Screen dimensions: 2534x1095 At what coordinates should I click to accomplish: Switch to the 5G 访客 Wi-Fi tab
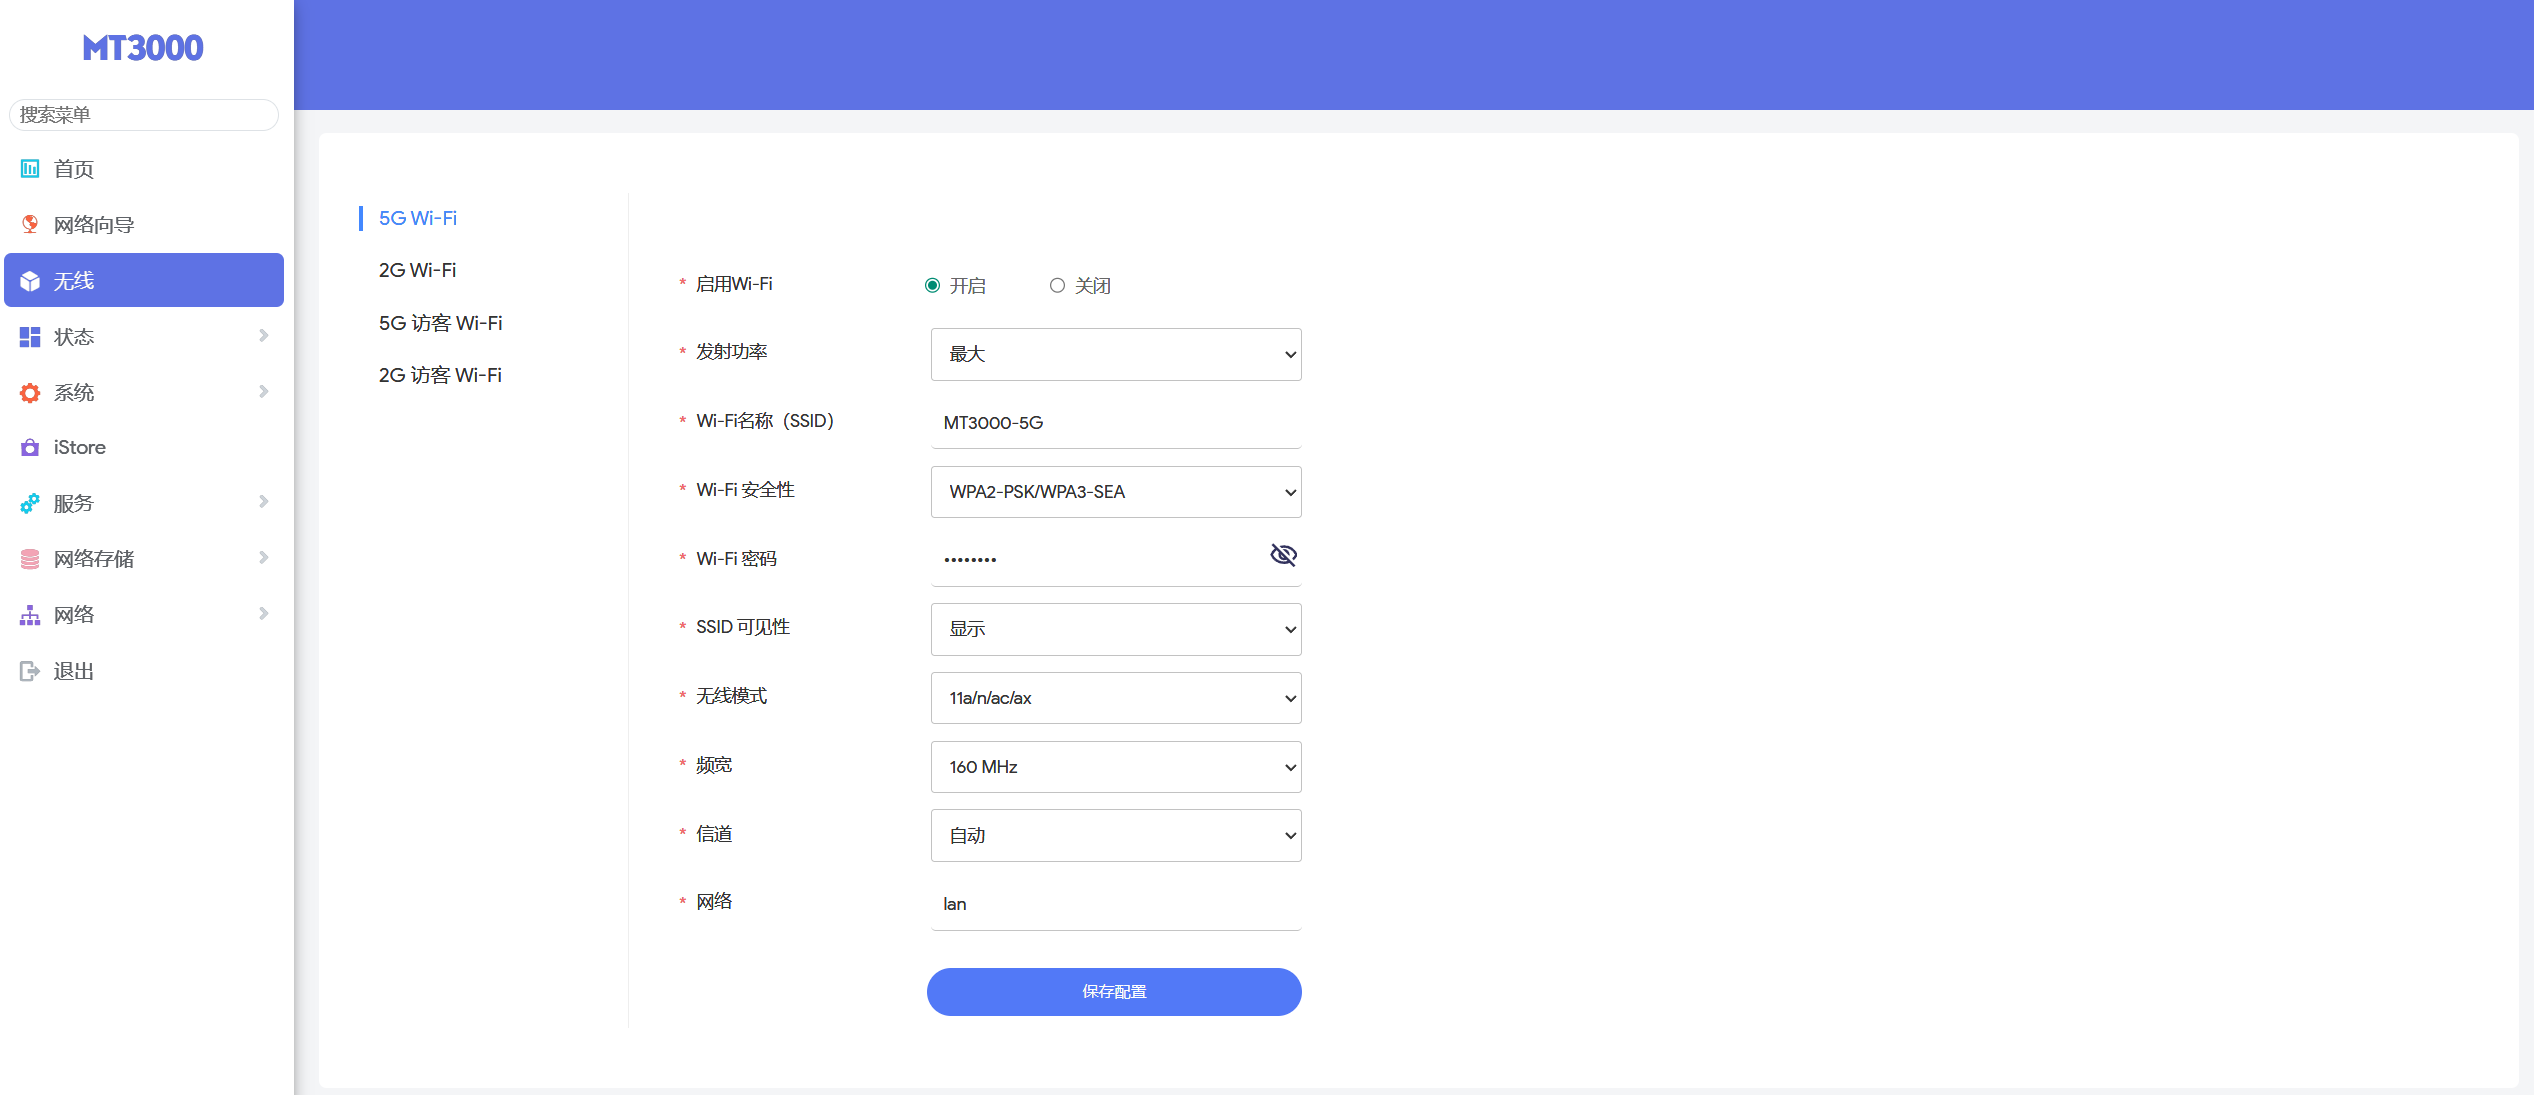(x=440, y=323)
